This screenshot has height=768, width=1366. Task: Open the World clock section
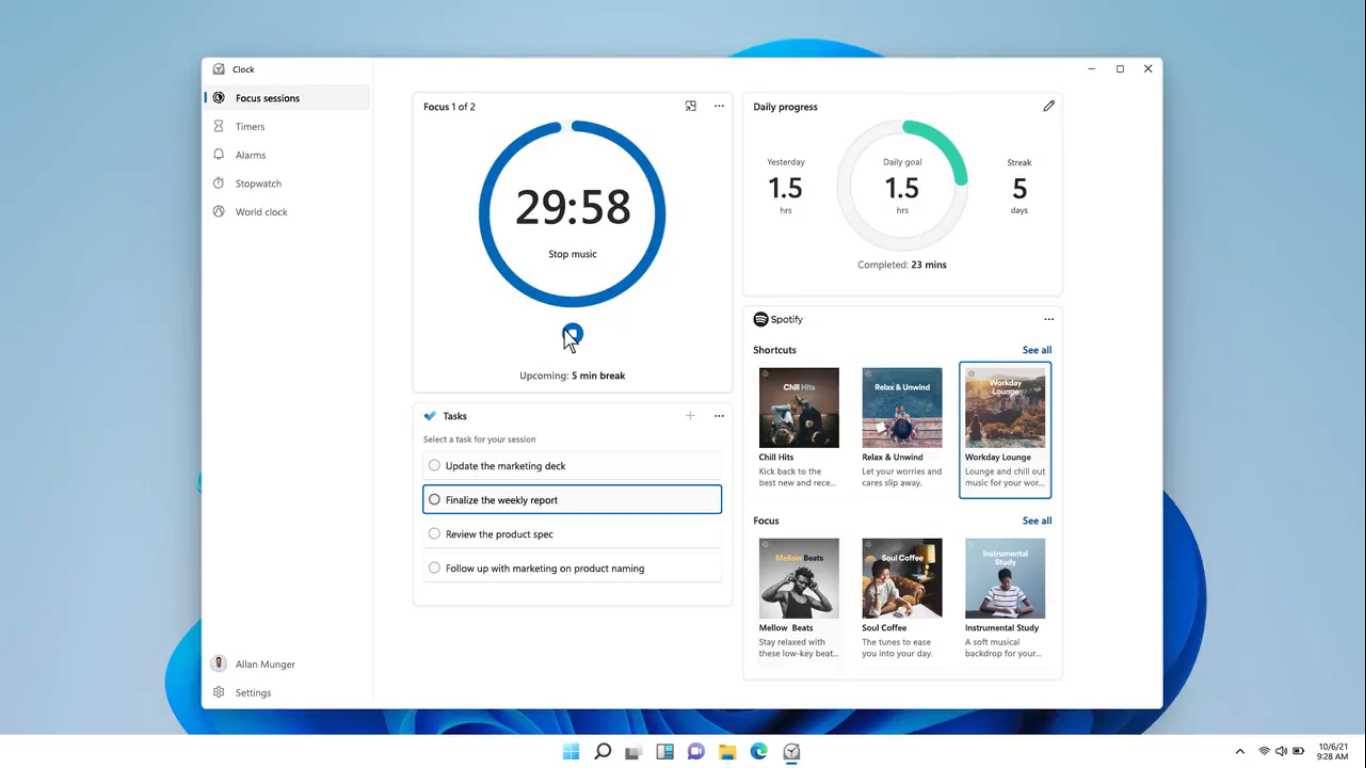tap(262, 211)
